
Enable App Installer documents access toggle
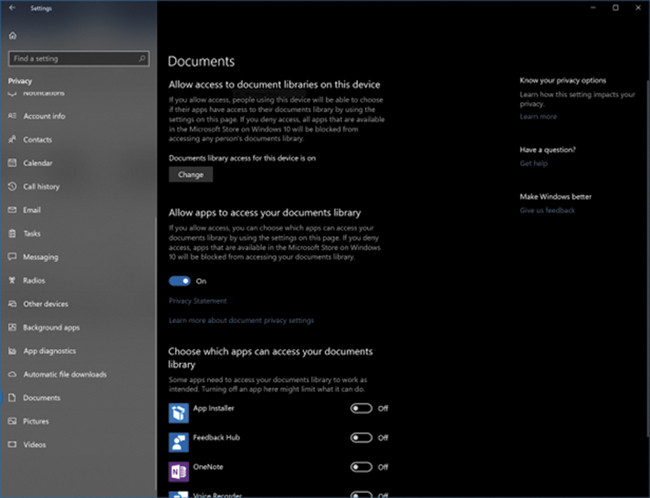(361, 408)
